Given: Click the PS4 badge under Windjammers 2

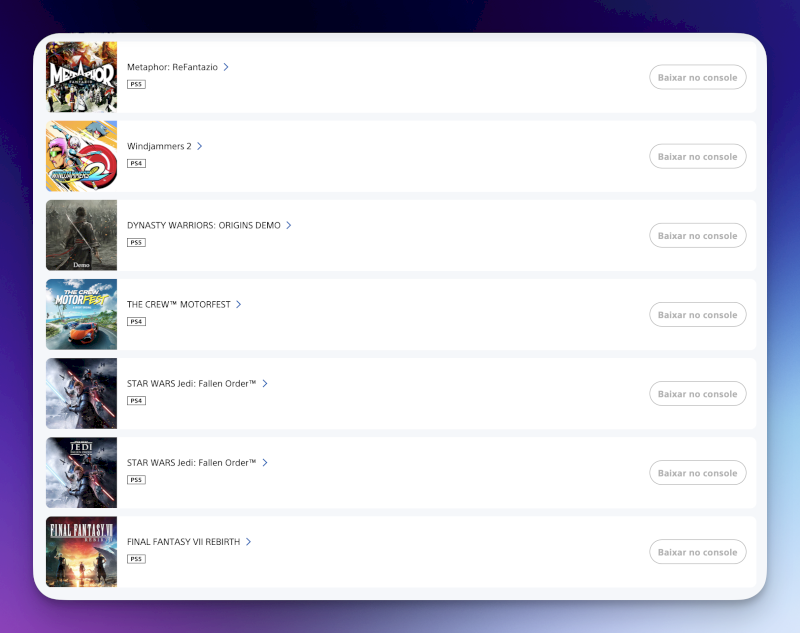Looking at the screenshot, I should [136, 163].
